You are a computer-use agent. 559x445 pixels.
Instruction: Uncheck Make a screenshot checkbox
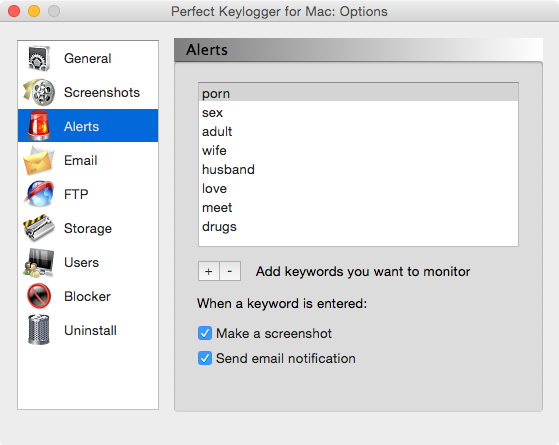pyautogui.click(x=205, y=333)
